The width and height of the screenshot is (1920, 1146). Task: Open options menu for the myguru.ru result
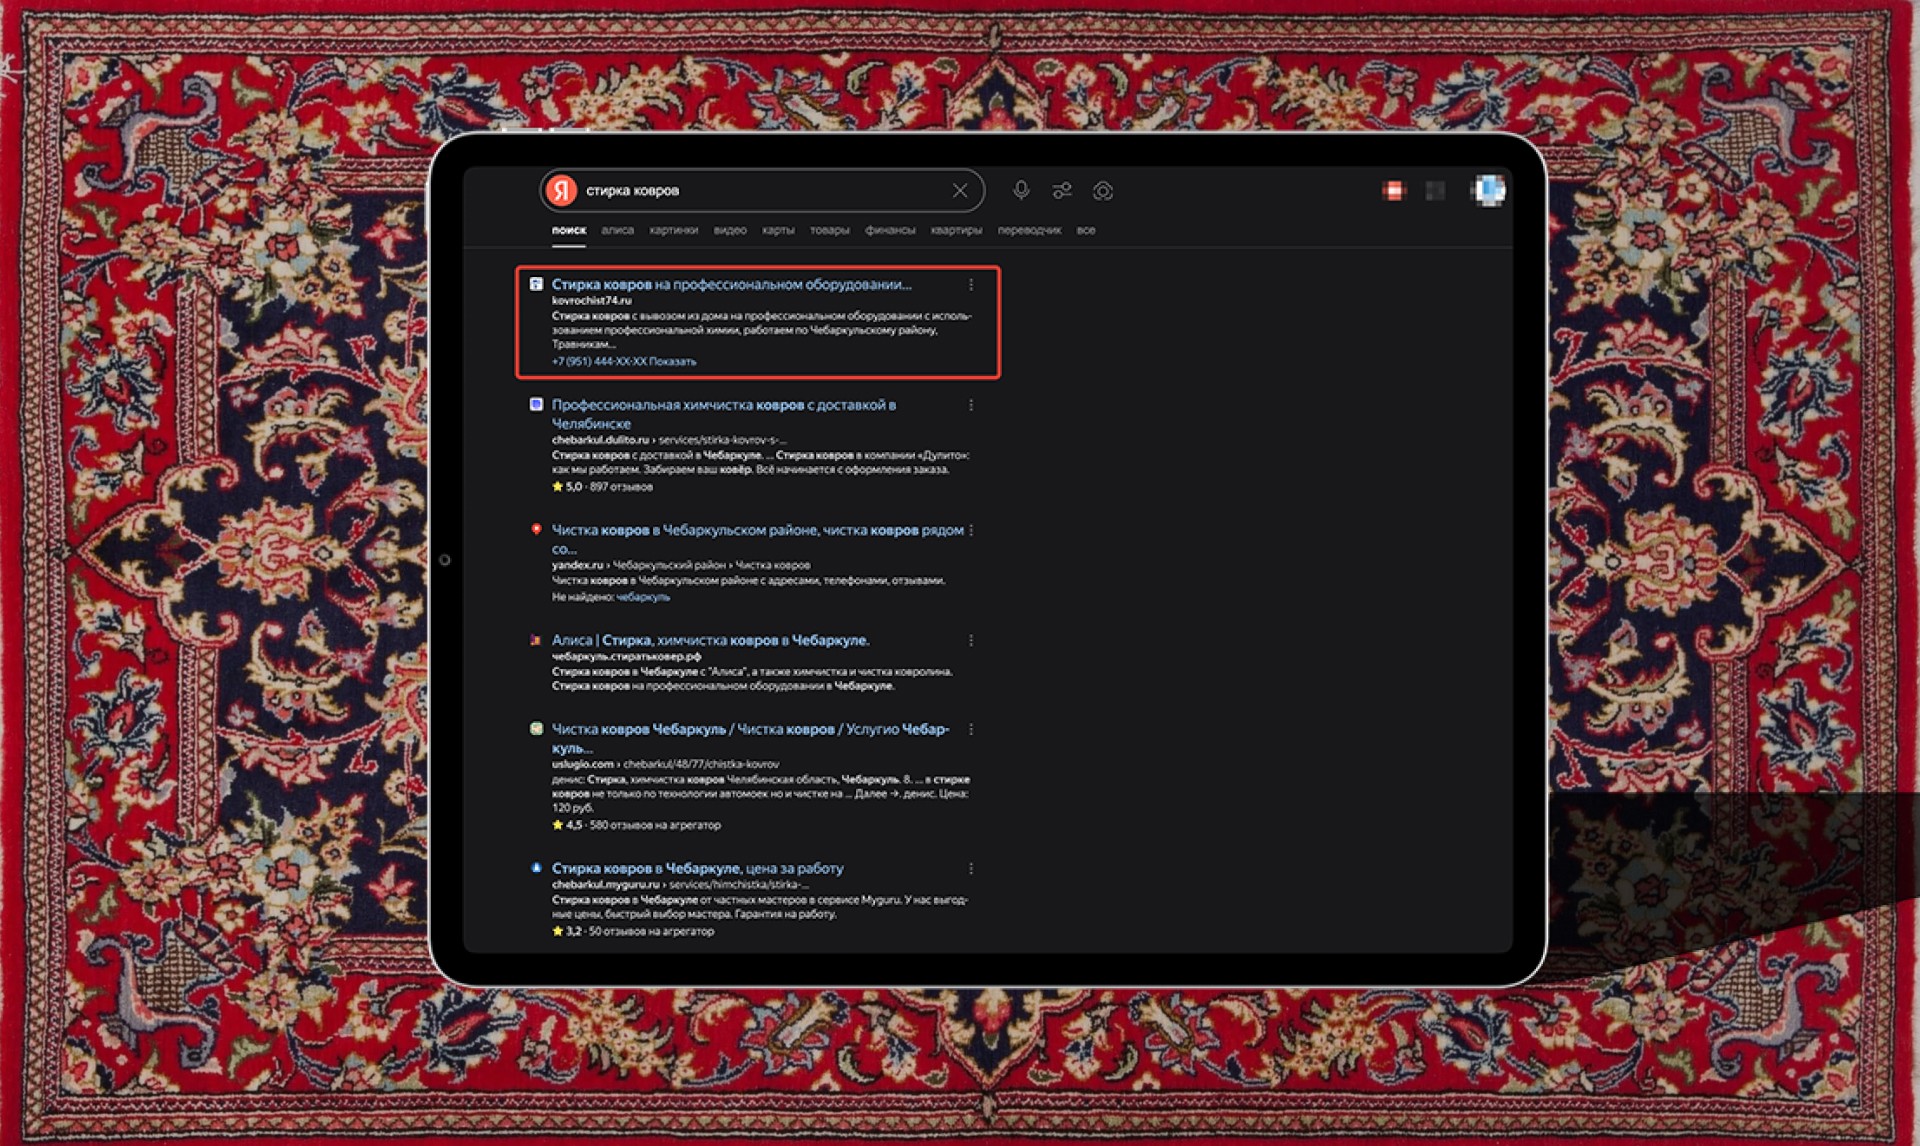tap(969, 868)
